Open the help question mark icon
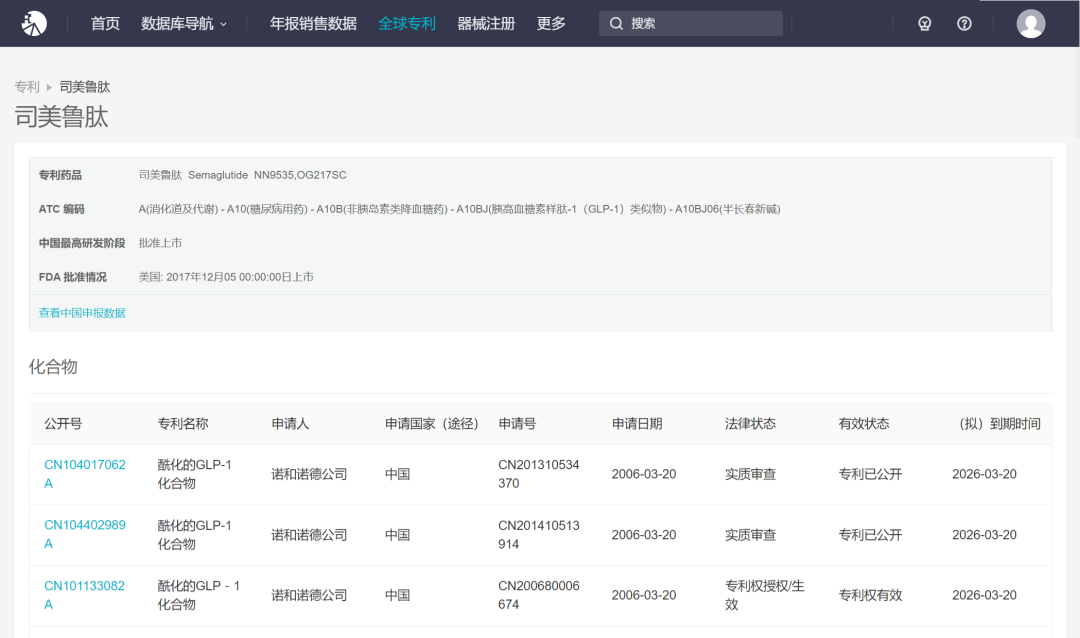The image size is (1080, 638). pyautogui.click(x=964, y=23)
